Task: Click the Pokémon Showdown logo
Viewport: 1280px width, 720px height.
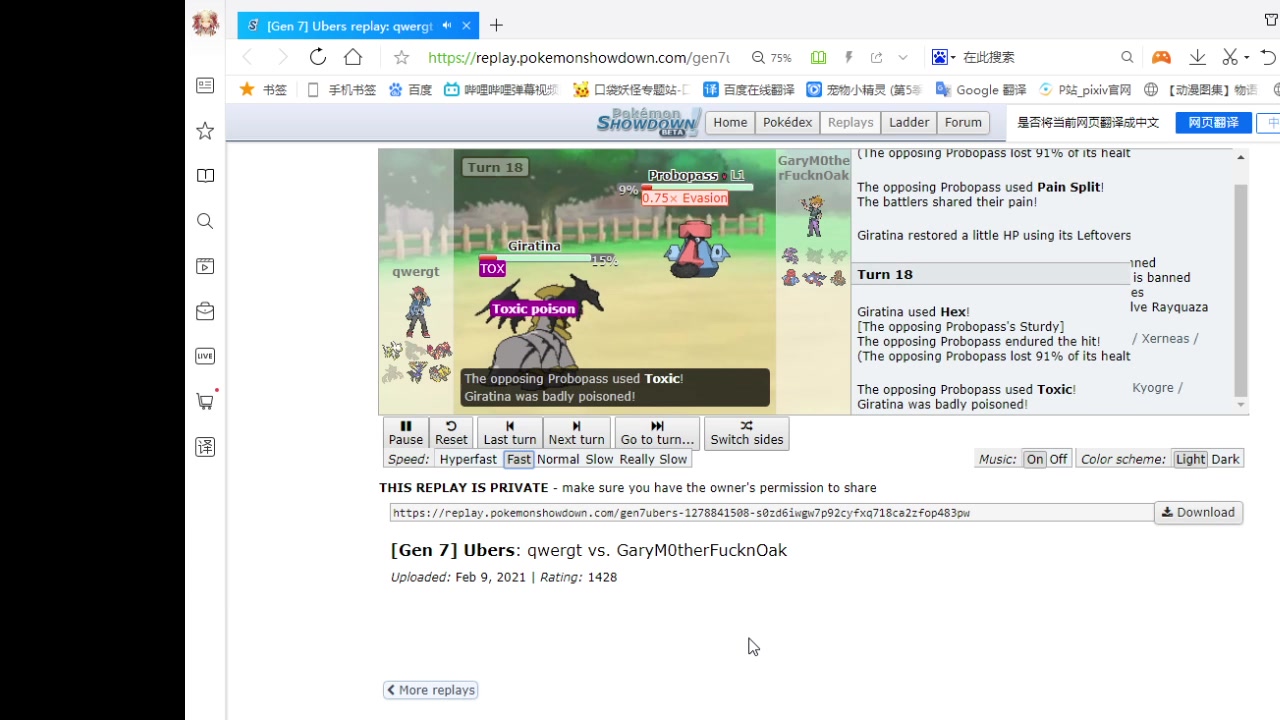Action: [648, 122]
